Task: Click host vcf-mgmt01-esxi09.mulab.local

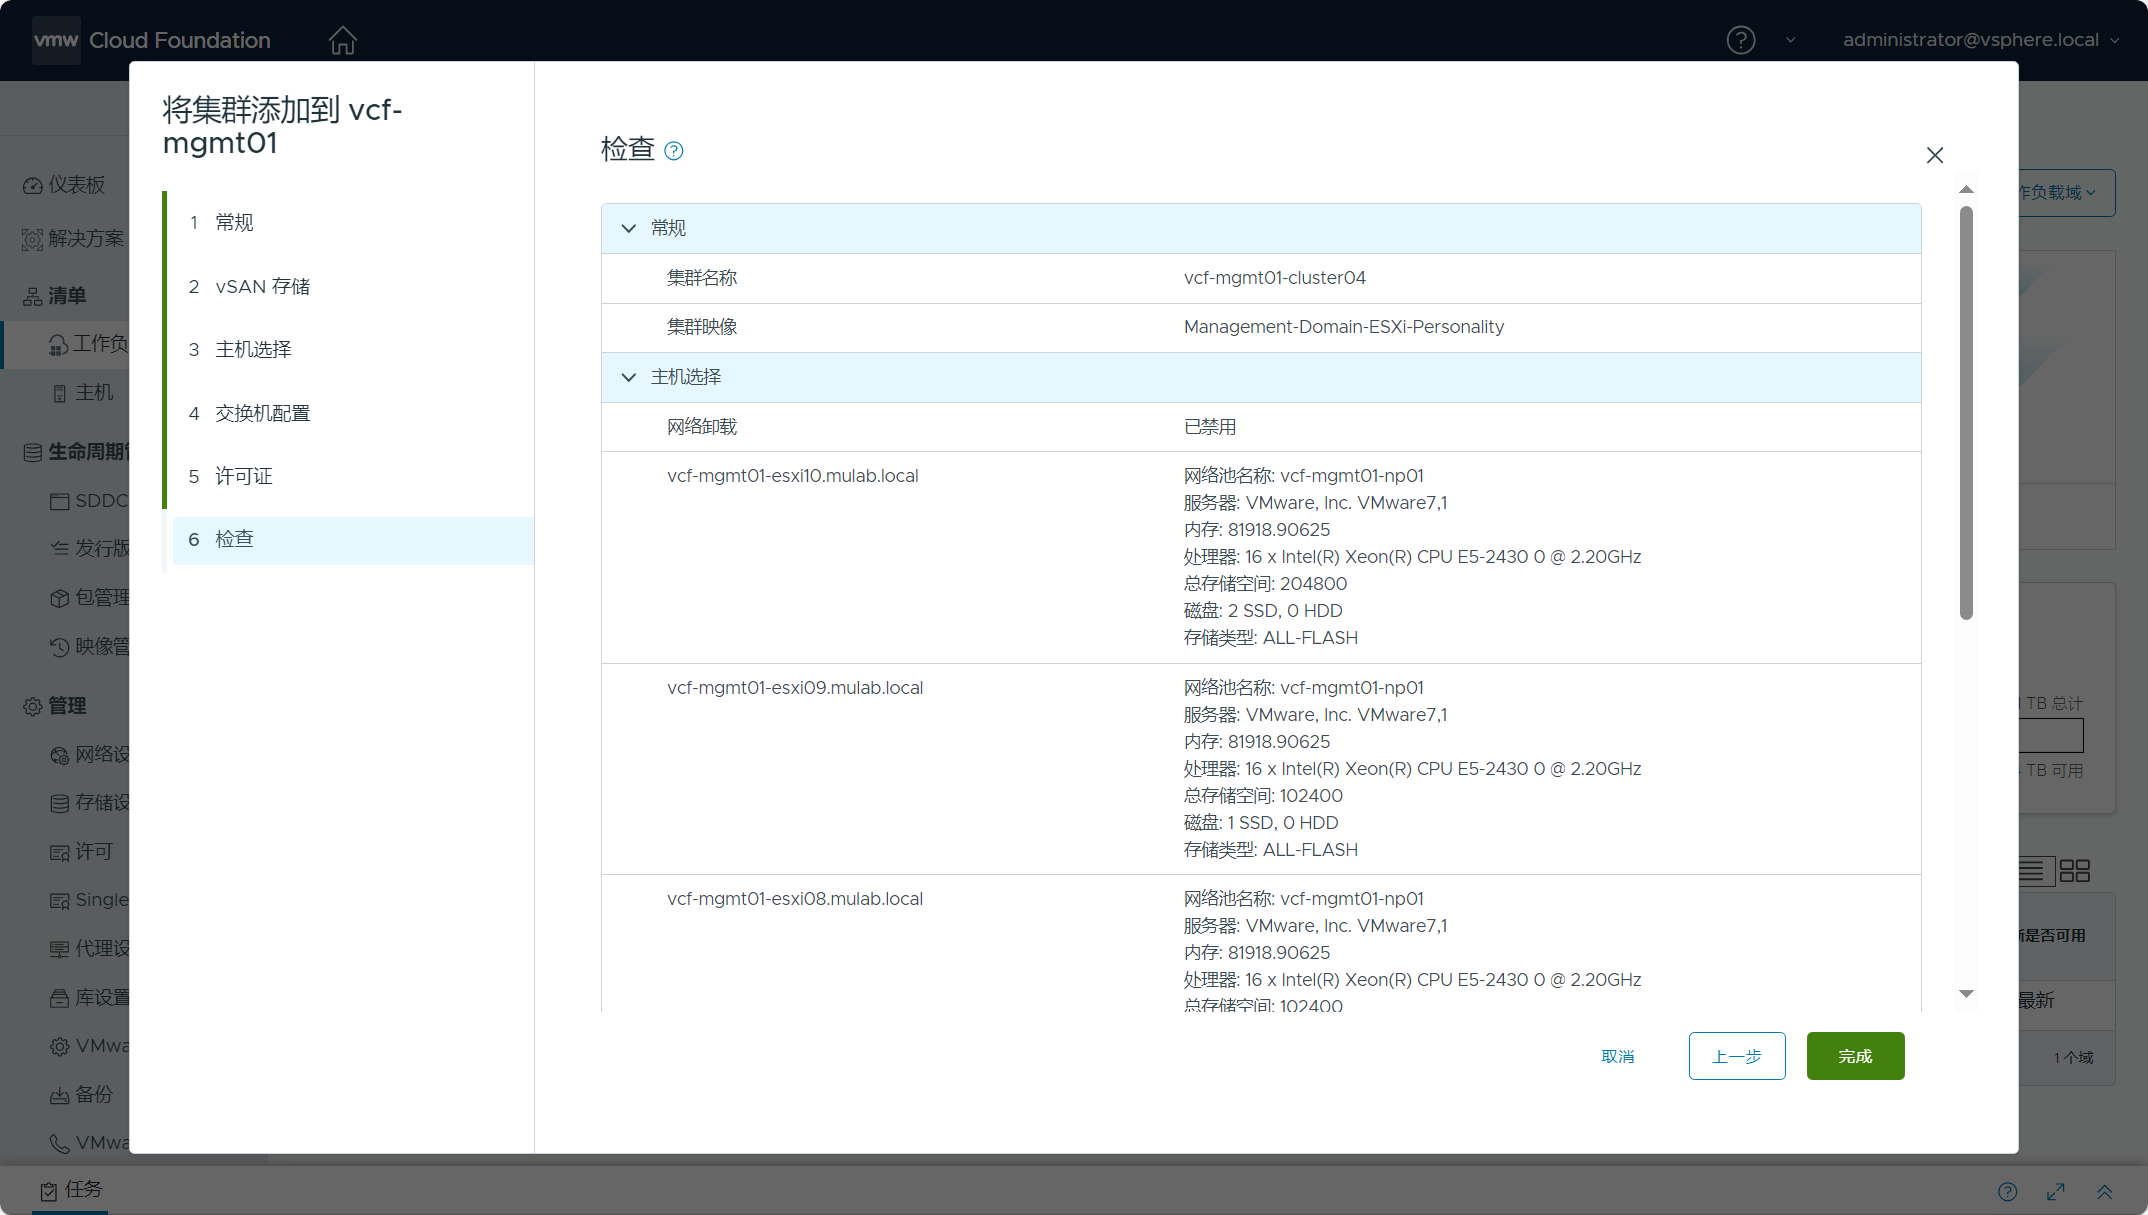Action: [795, 688]
